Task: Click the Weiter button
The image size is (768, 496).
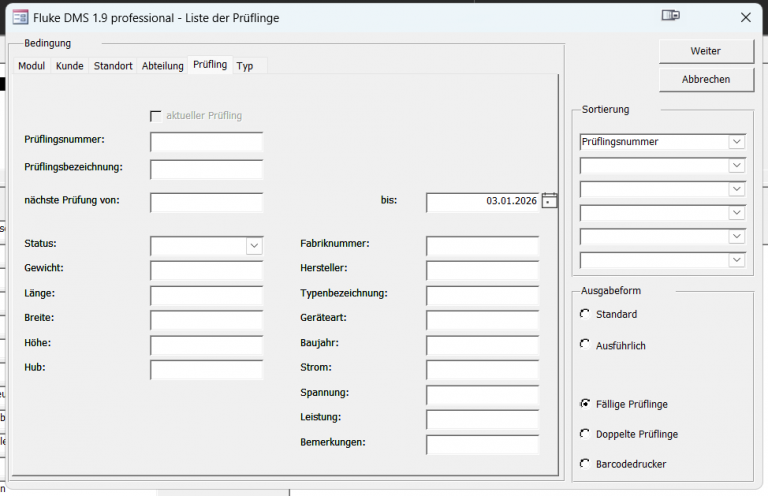Action: click(x=706, y=51)
